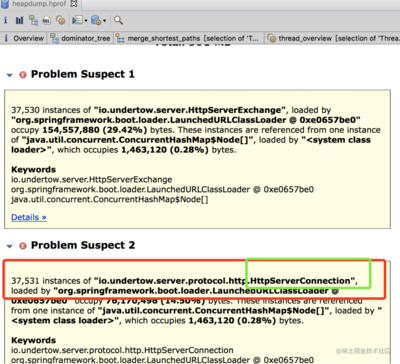Open the Run Report dropdown arrow

pyautogui.click(x=86, y=21)
